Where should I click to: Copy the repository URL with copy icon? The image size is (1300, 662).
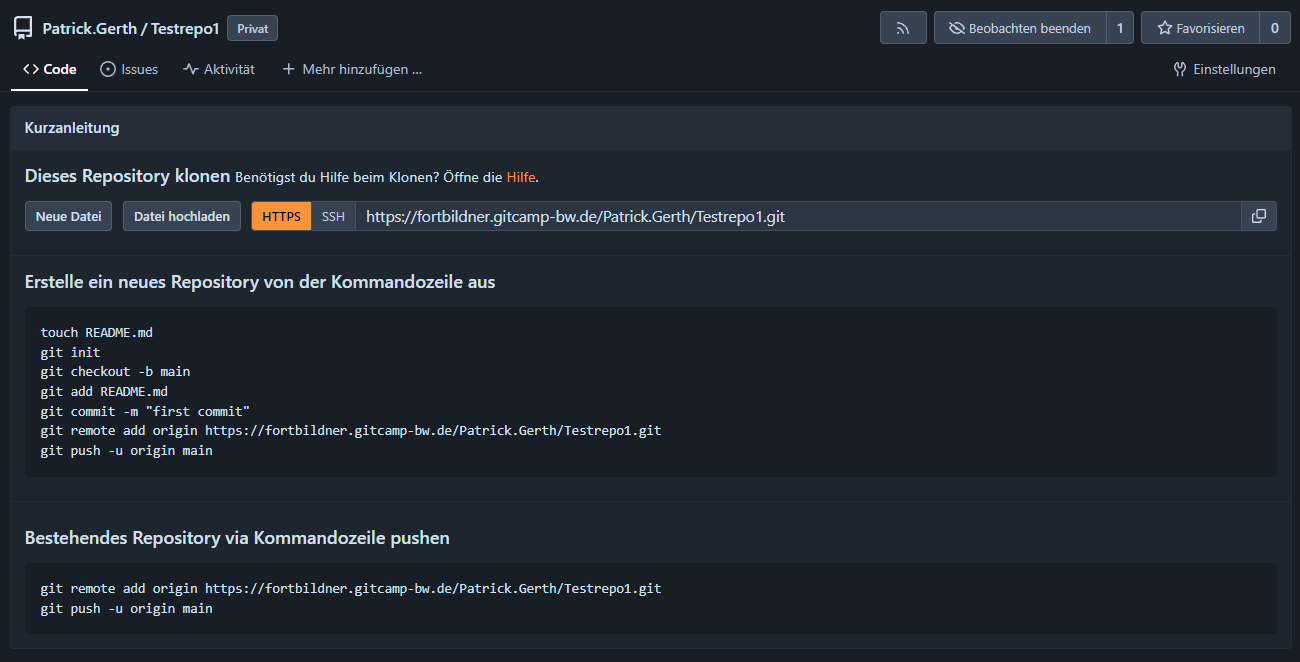point(1259,216)
